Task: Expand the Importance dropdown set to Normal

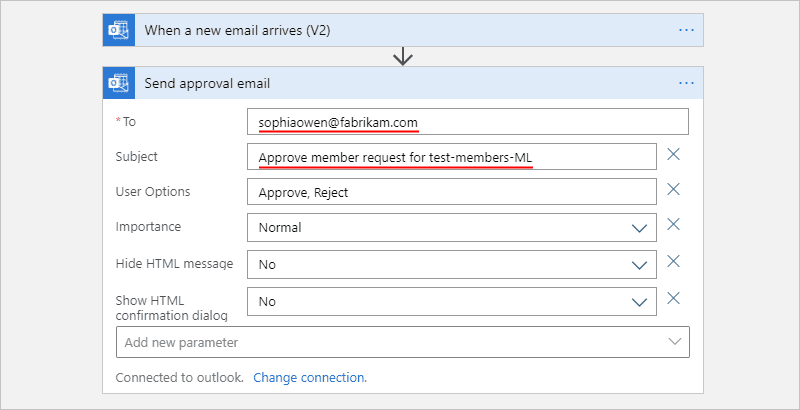Action: click(452, 227)
